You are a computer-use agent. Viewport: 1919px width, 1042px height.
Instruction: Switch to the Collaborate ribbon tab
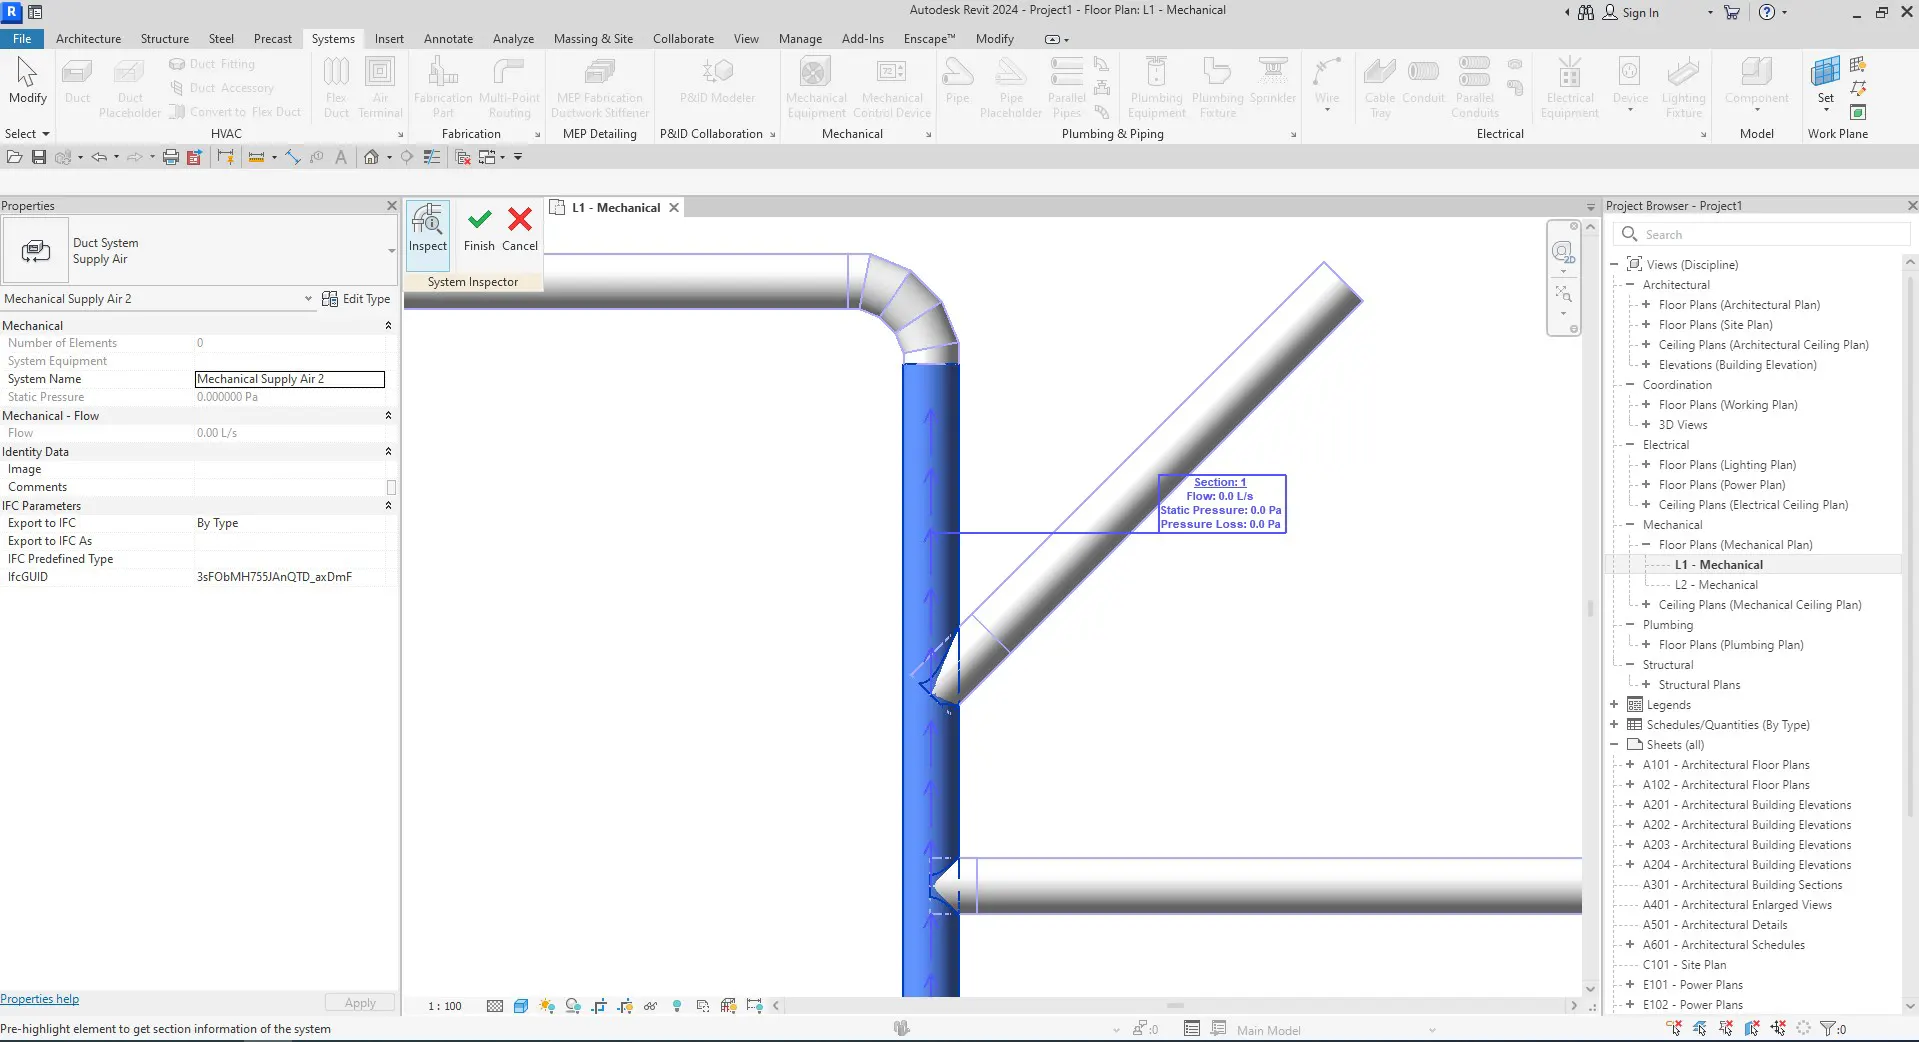pos(683,39)
